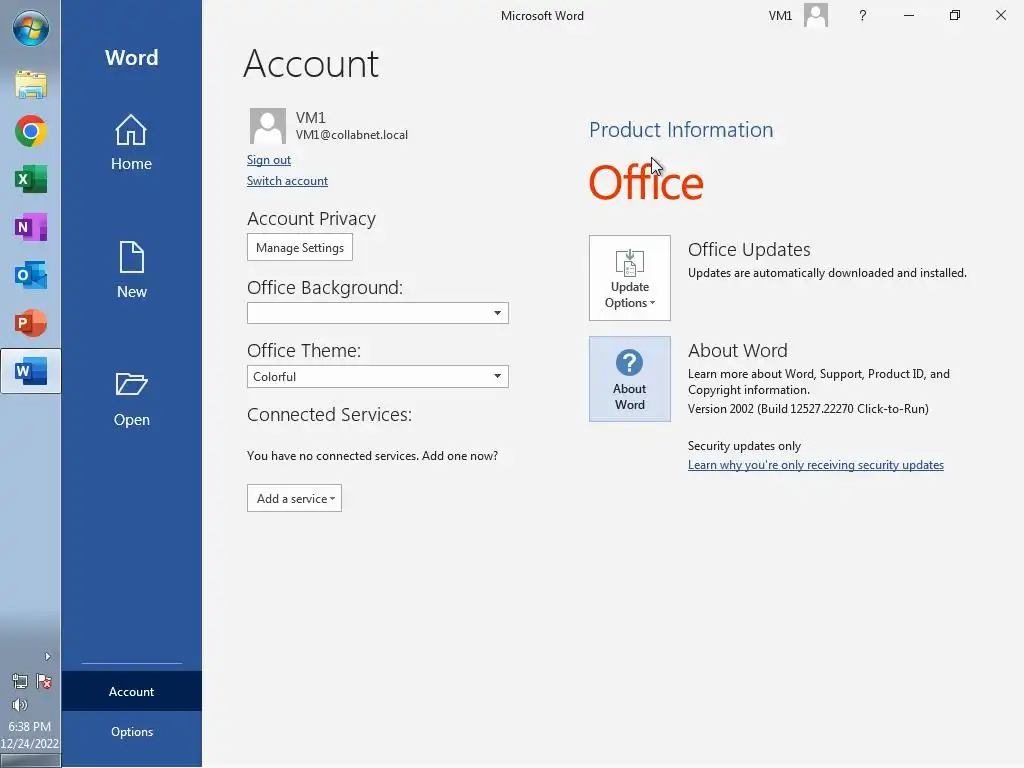The height and width of the screenshot is (768, 1024).
Task: Click the About Word button
Action: pos(630,379)
